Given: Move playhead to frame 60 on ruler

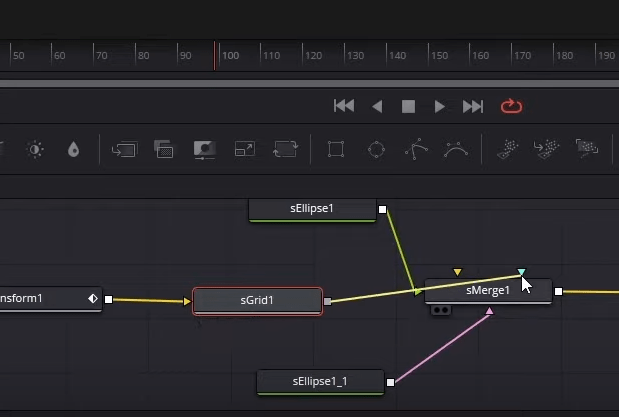Looking at the screenshot, I should [x=60, y=56].
